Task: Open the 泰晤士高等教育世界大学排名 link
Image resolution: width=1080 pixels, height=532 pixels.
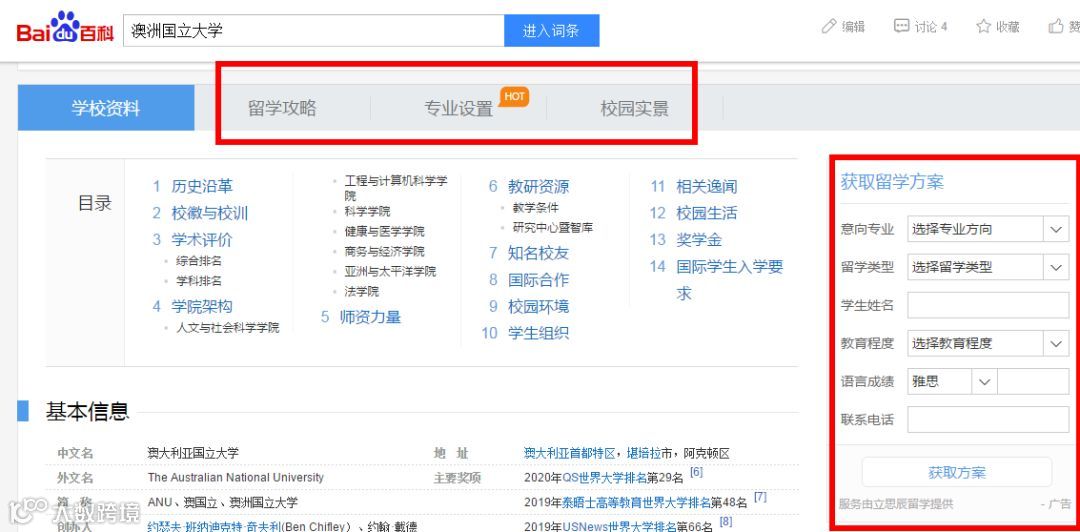Action: click(636, 502)
